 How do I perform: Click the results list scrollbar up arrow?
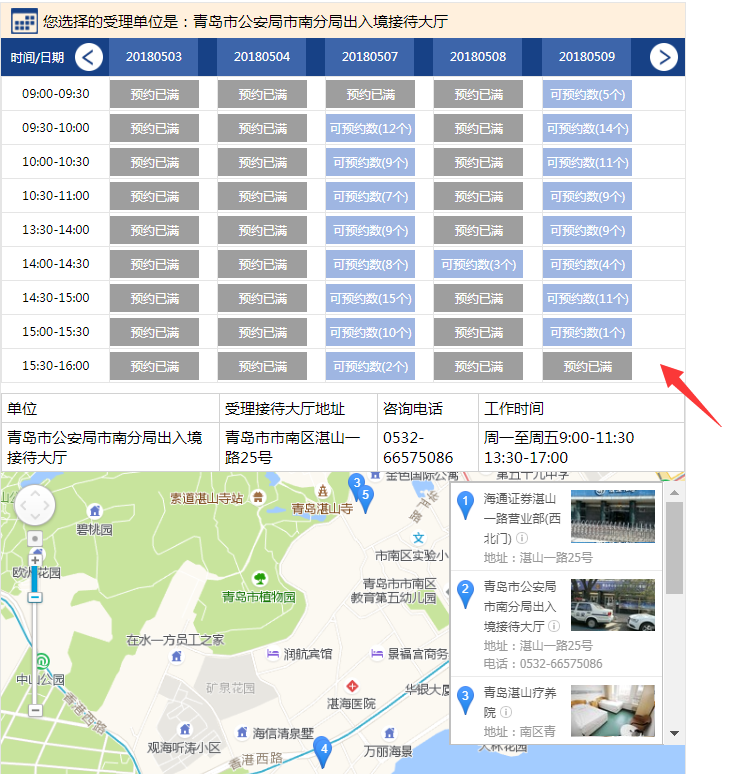coord(674,493)
